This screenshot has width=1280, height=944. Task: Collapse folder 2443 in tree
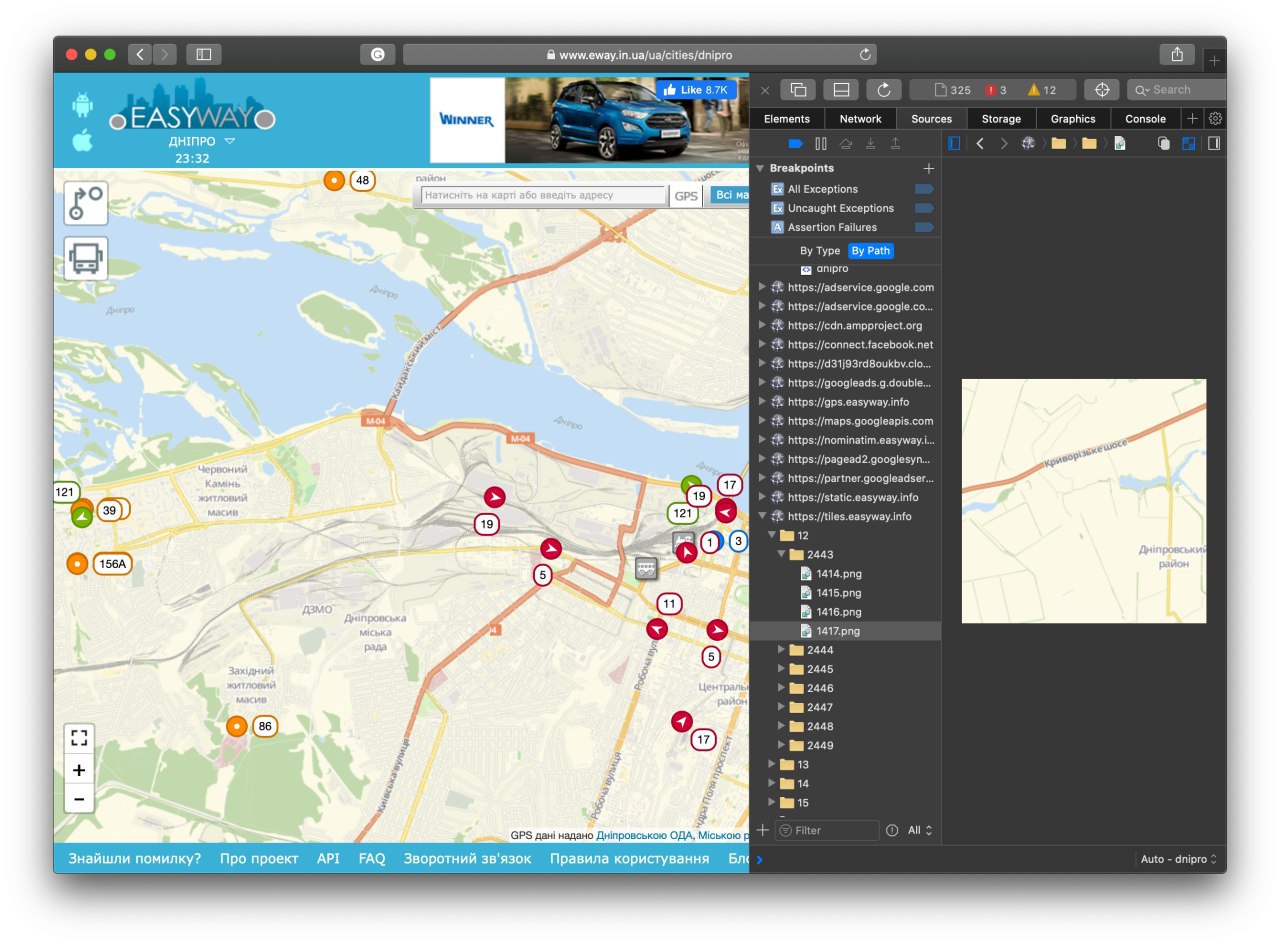(x=782, y=555)
